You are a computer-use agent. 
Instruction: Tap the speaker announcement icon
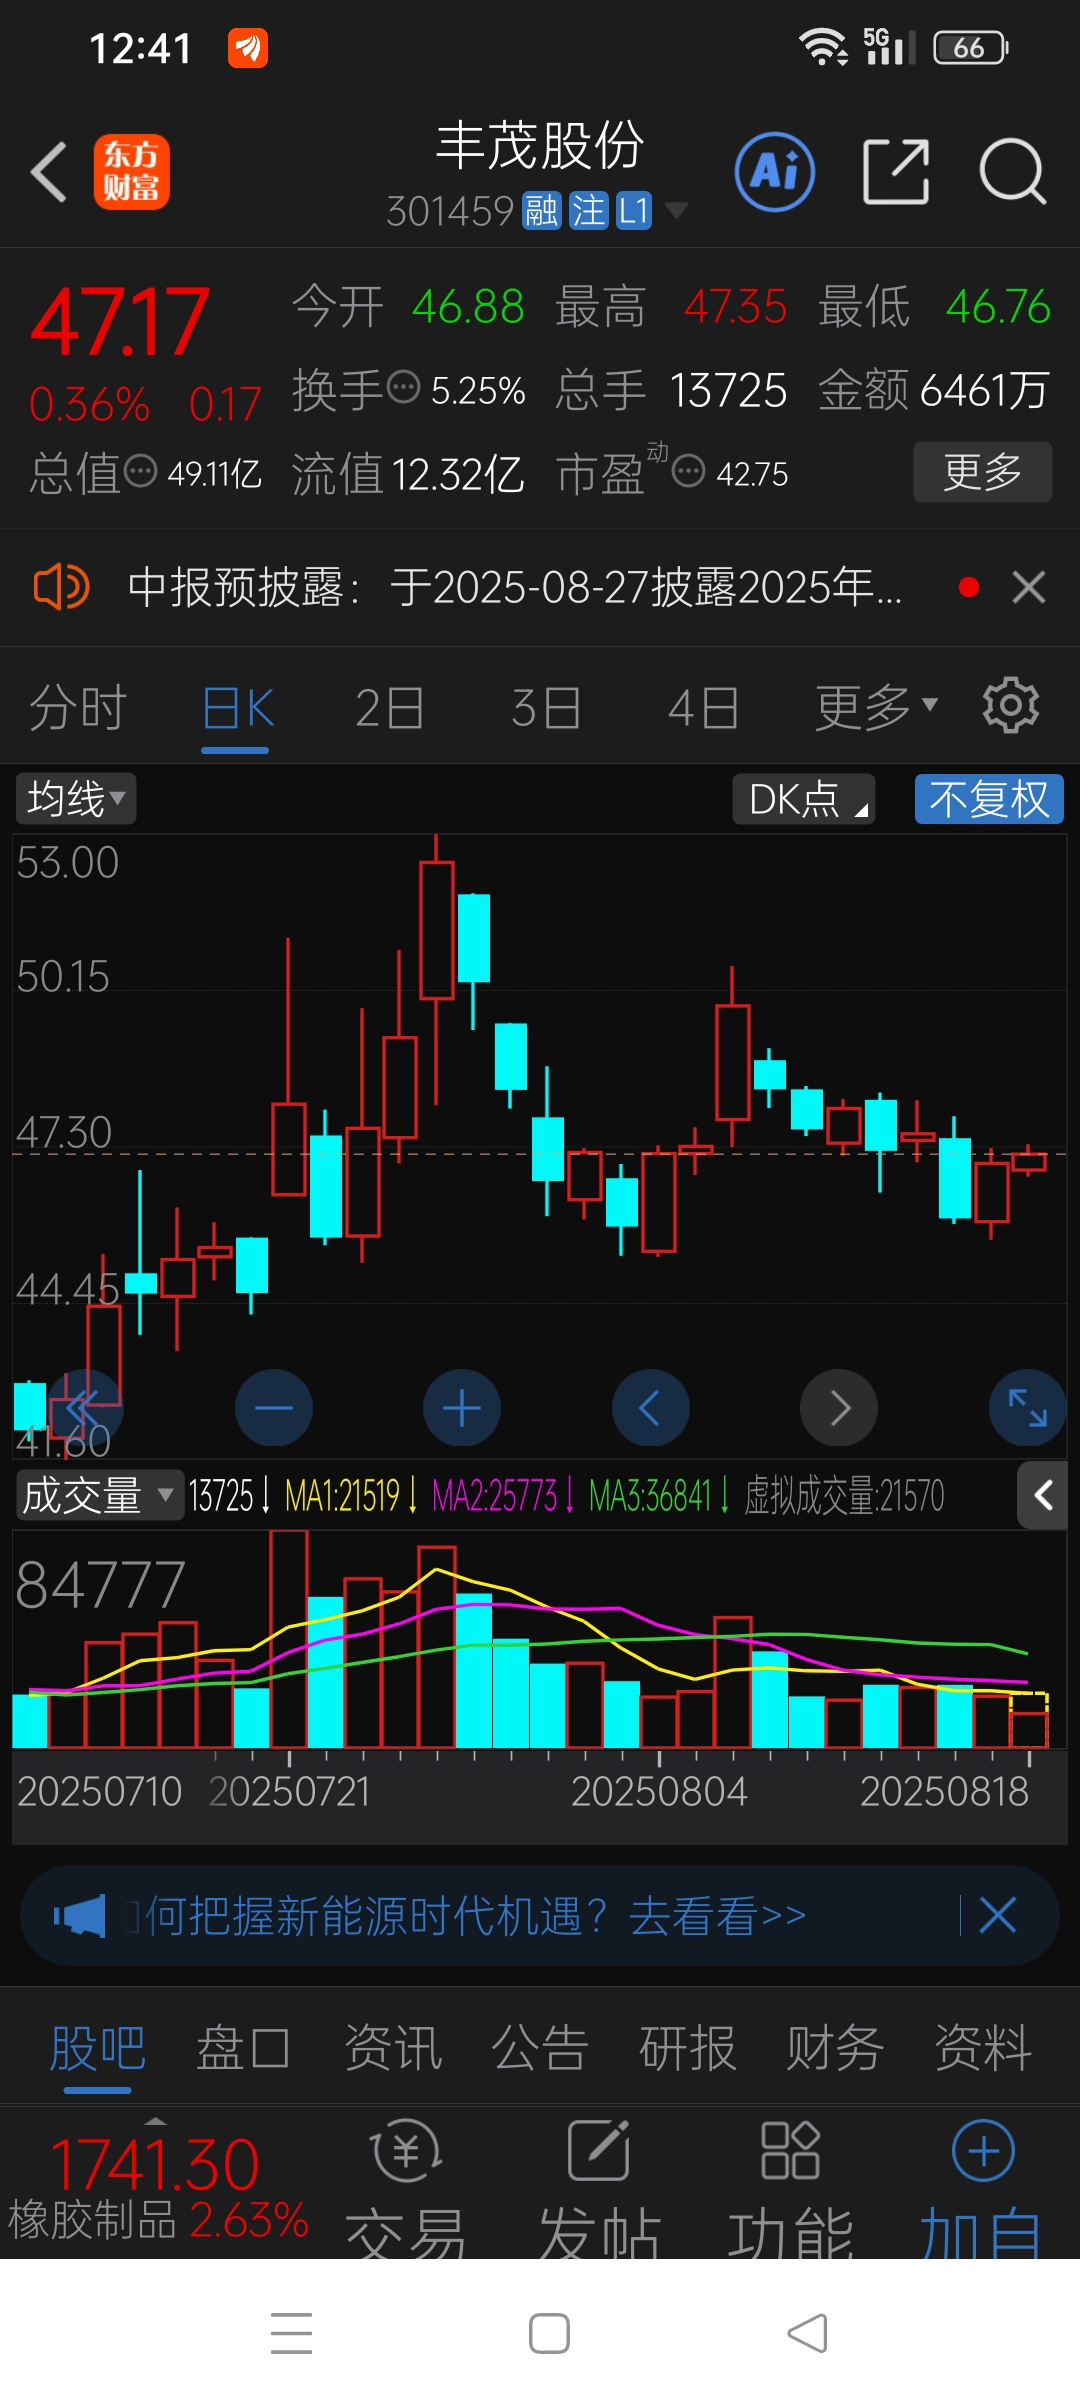[61, 587]
